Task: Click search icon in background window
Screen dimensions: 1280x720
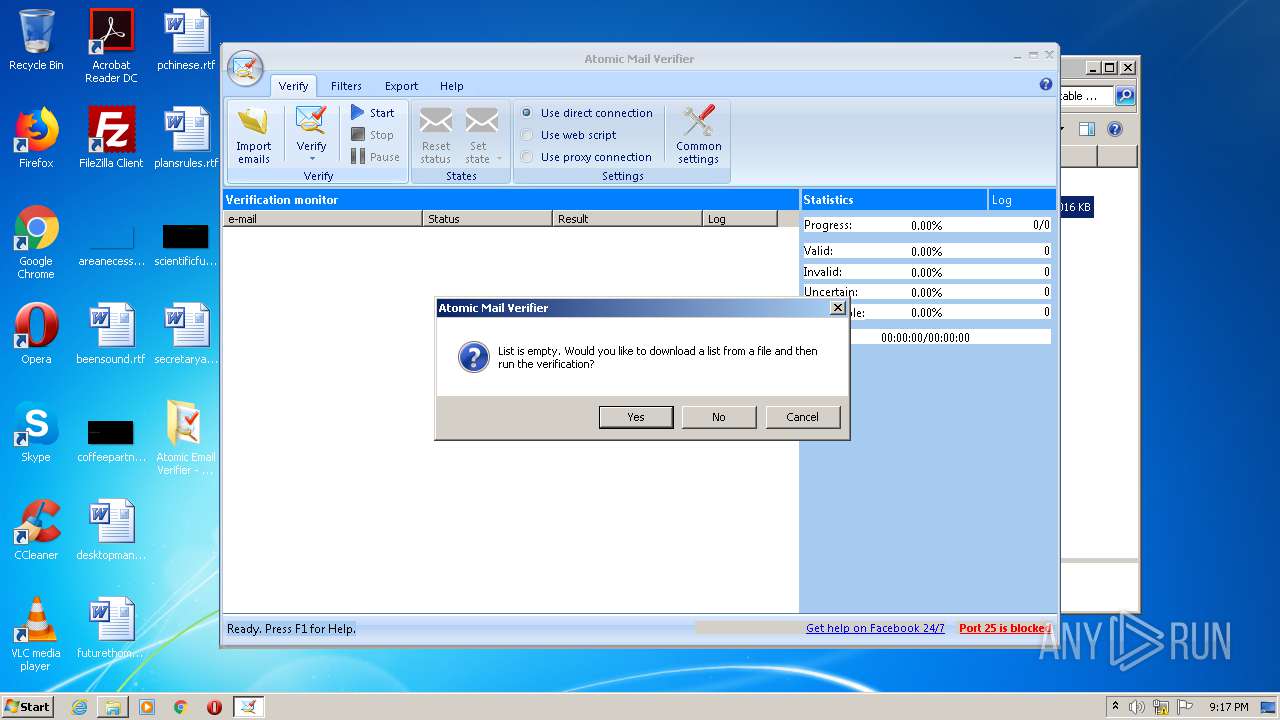Action: [x=1125, y=96]
